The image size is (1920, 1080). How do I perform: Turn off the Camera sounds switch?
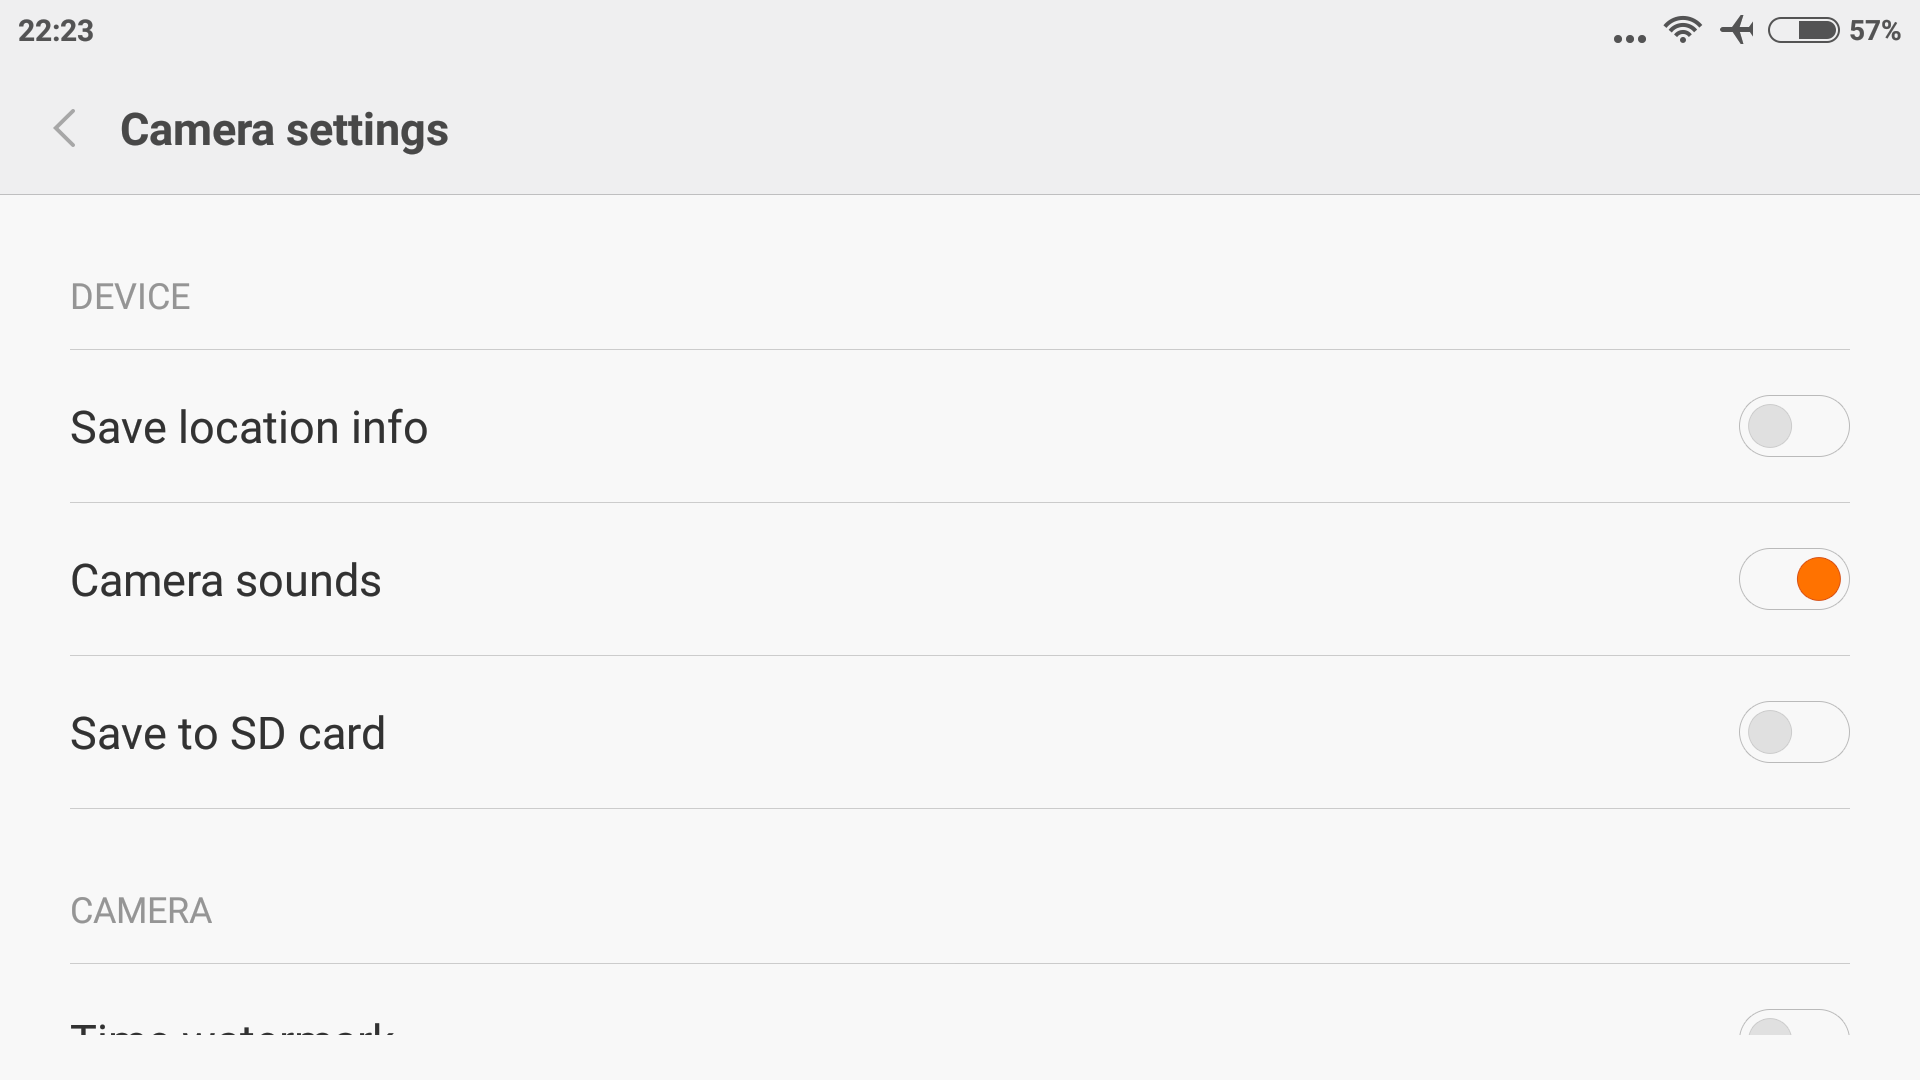1794,579
